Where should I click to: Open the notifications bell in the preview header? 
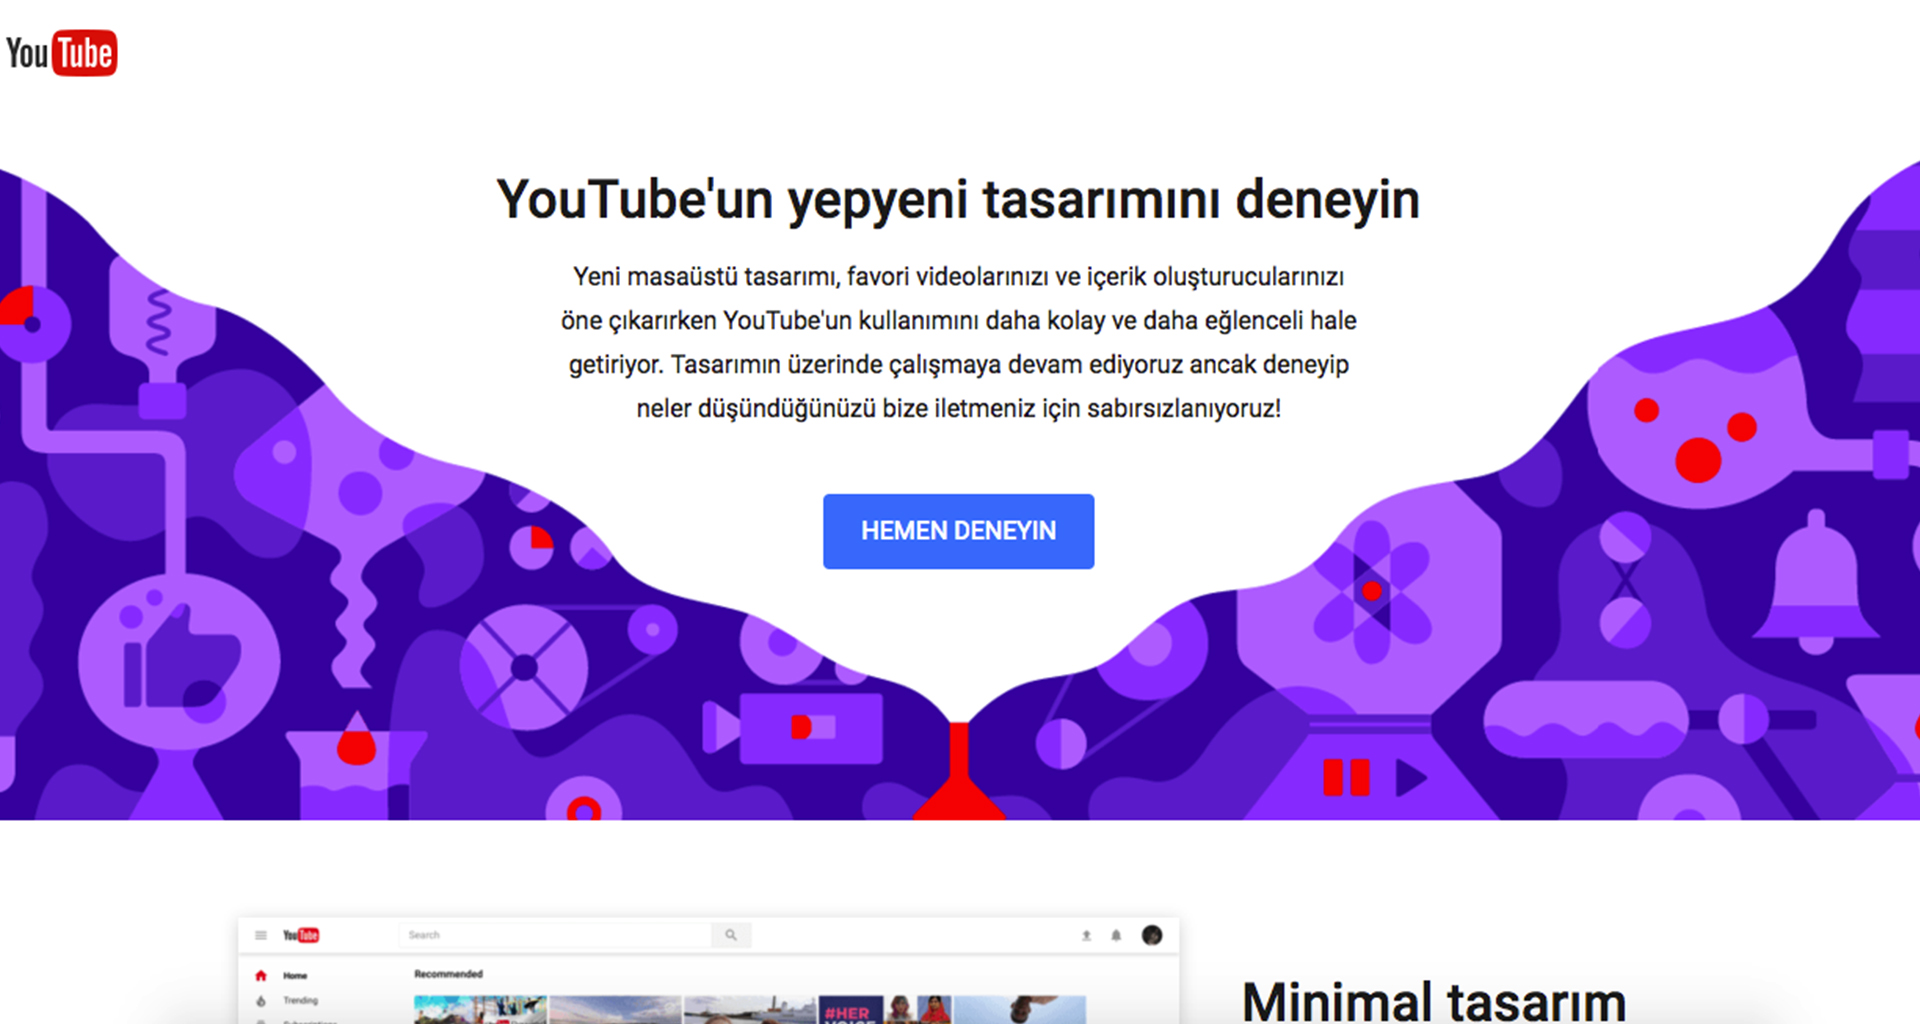[x=1116, y=935]
